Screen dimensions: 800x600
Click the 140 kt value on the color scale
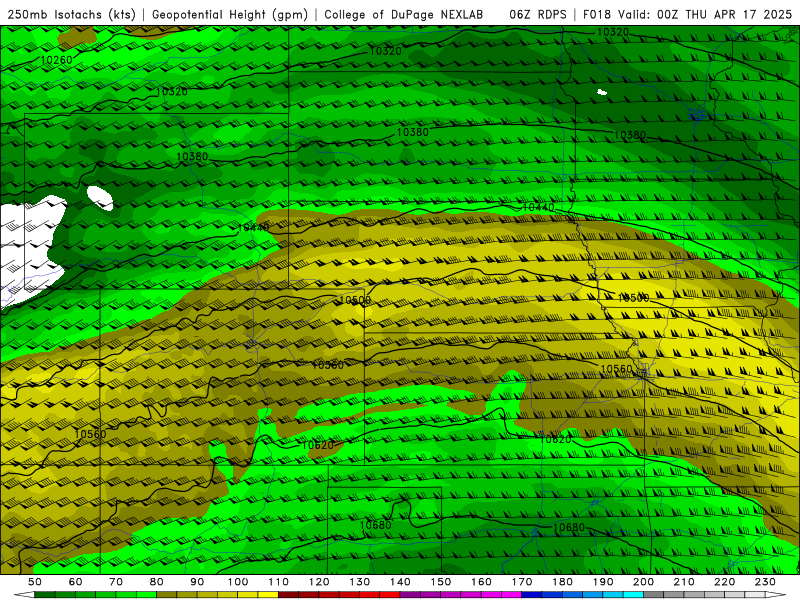(x=401, y=582)
